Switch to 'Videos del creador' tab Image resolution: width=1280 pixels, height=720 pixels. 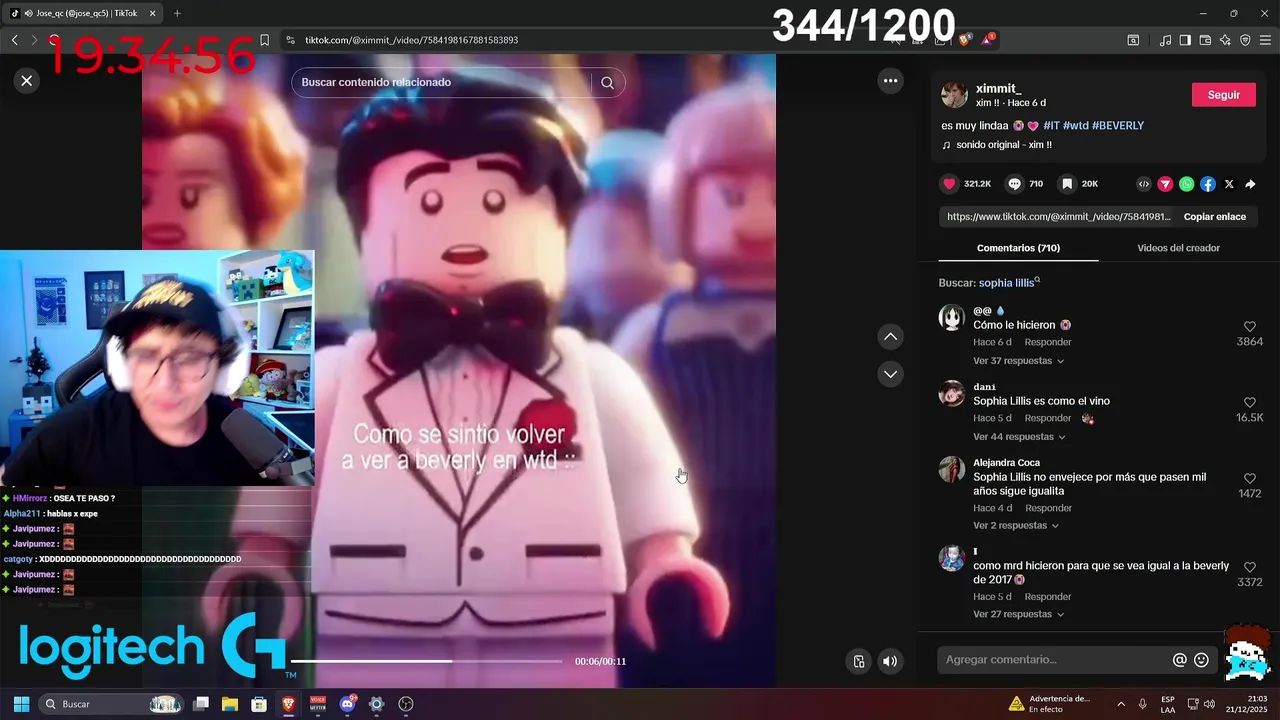[x=1178, y=248]
